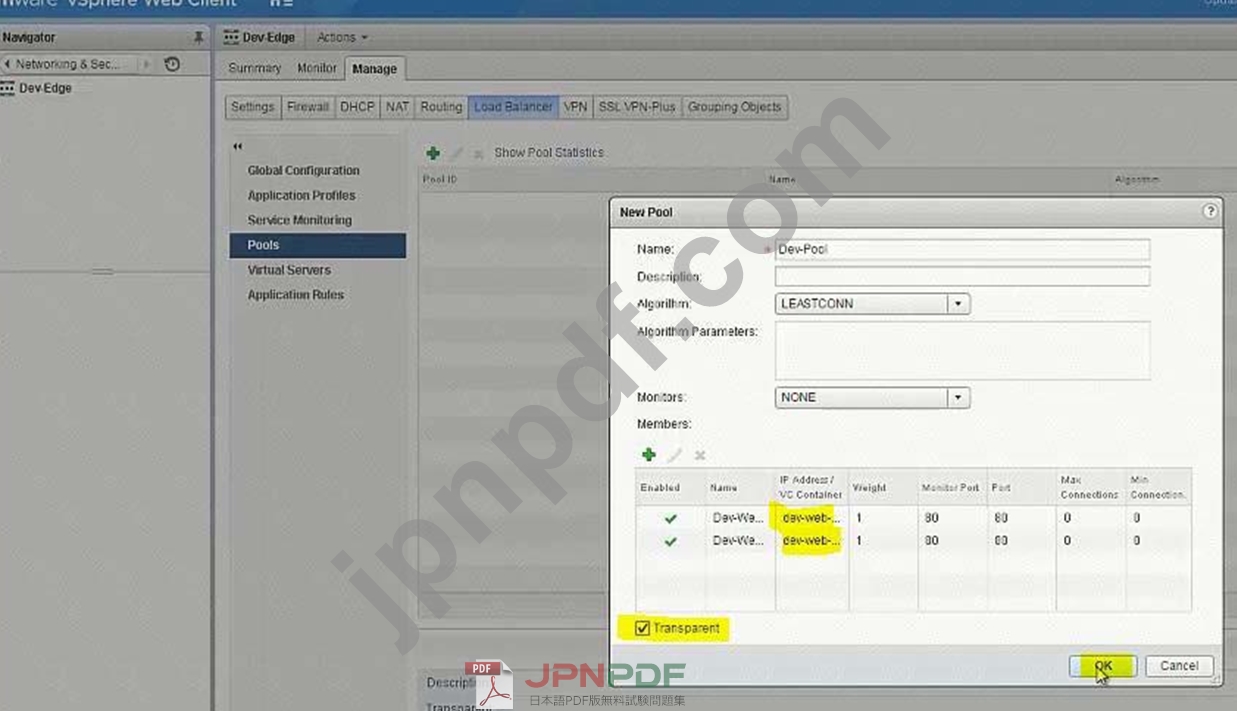This screenshot has width=1237, height=711.
Task: Collapse the Load Balancer side menu
Action: pos(238,146)
